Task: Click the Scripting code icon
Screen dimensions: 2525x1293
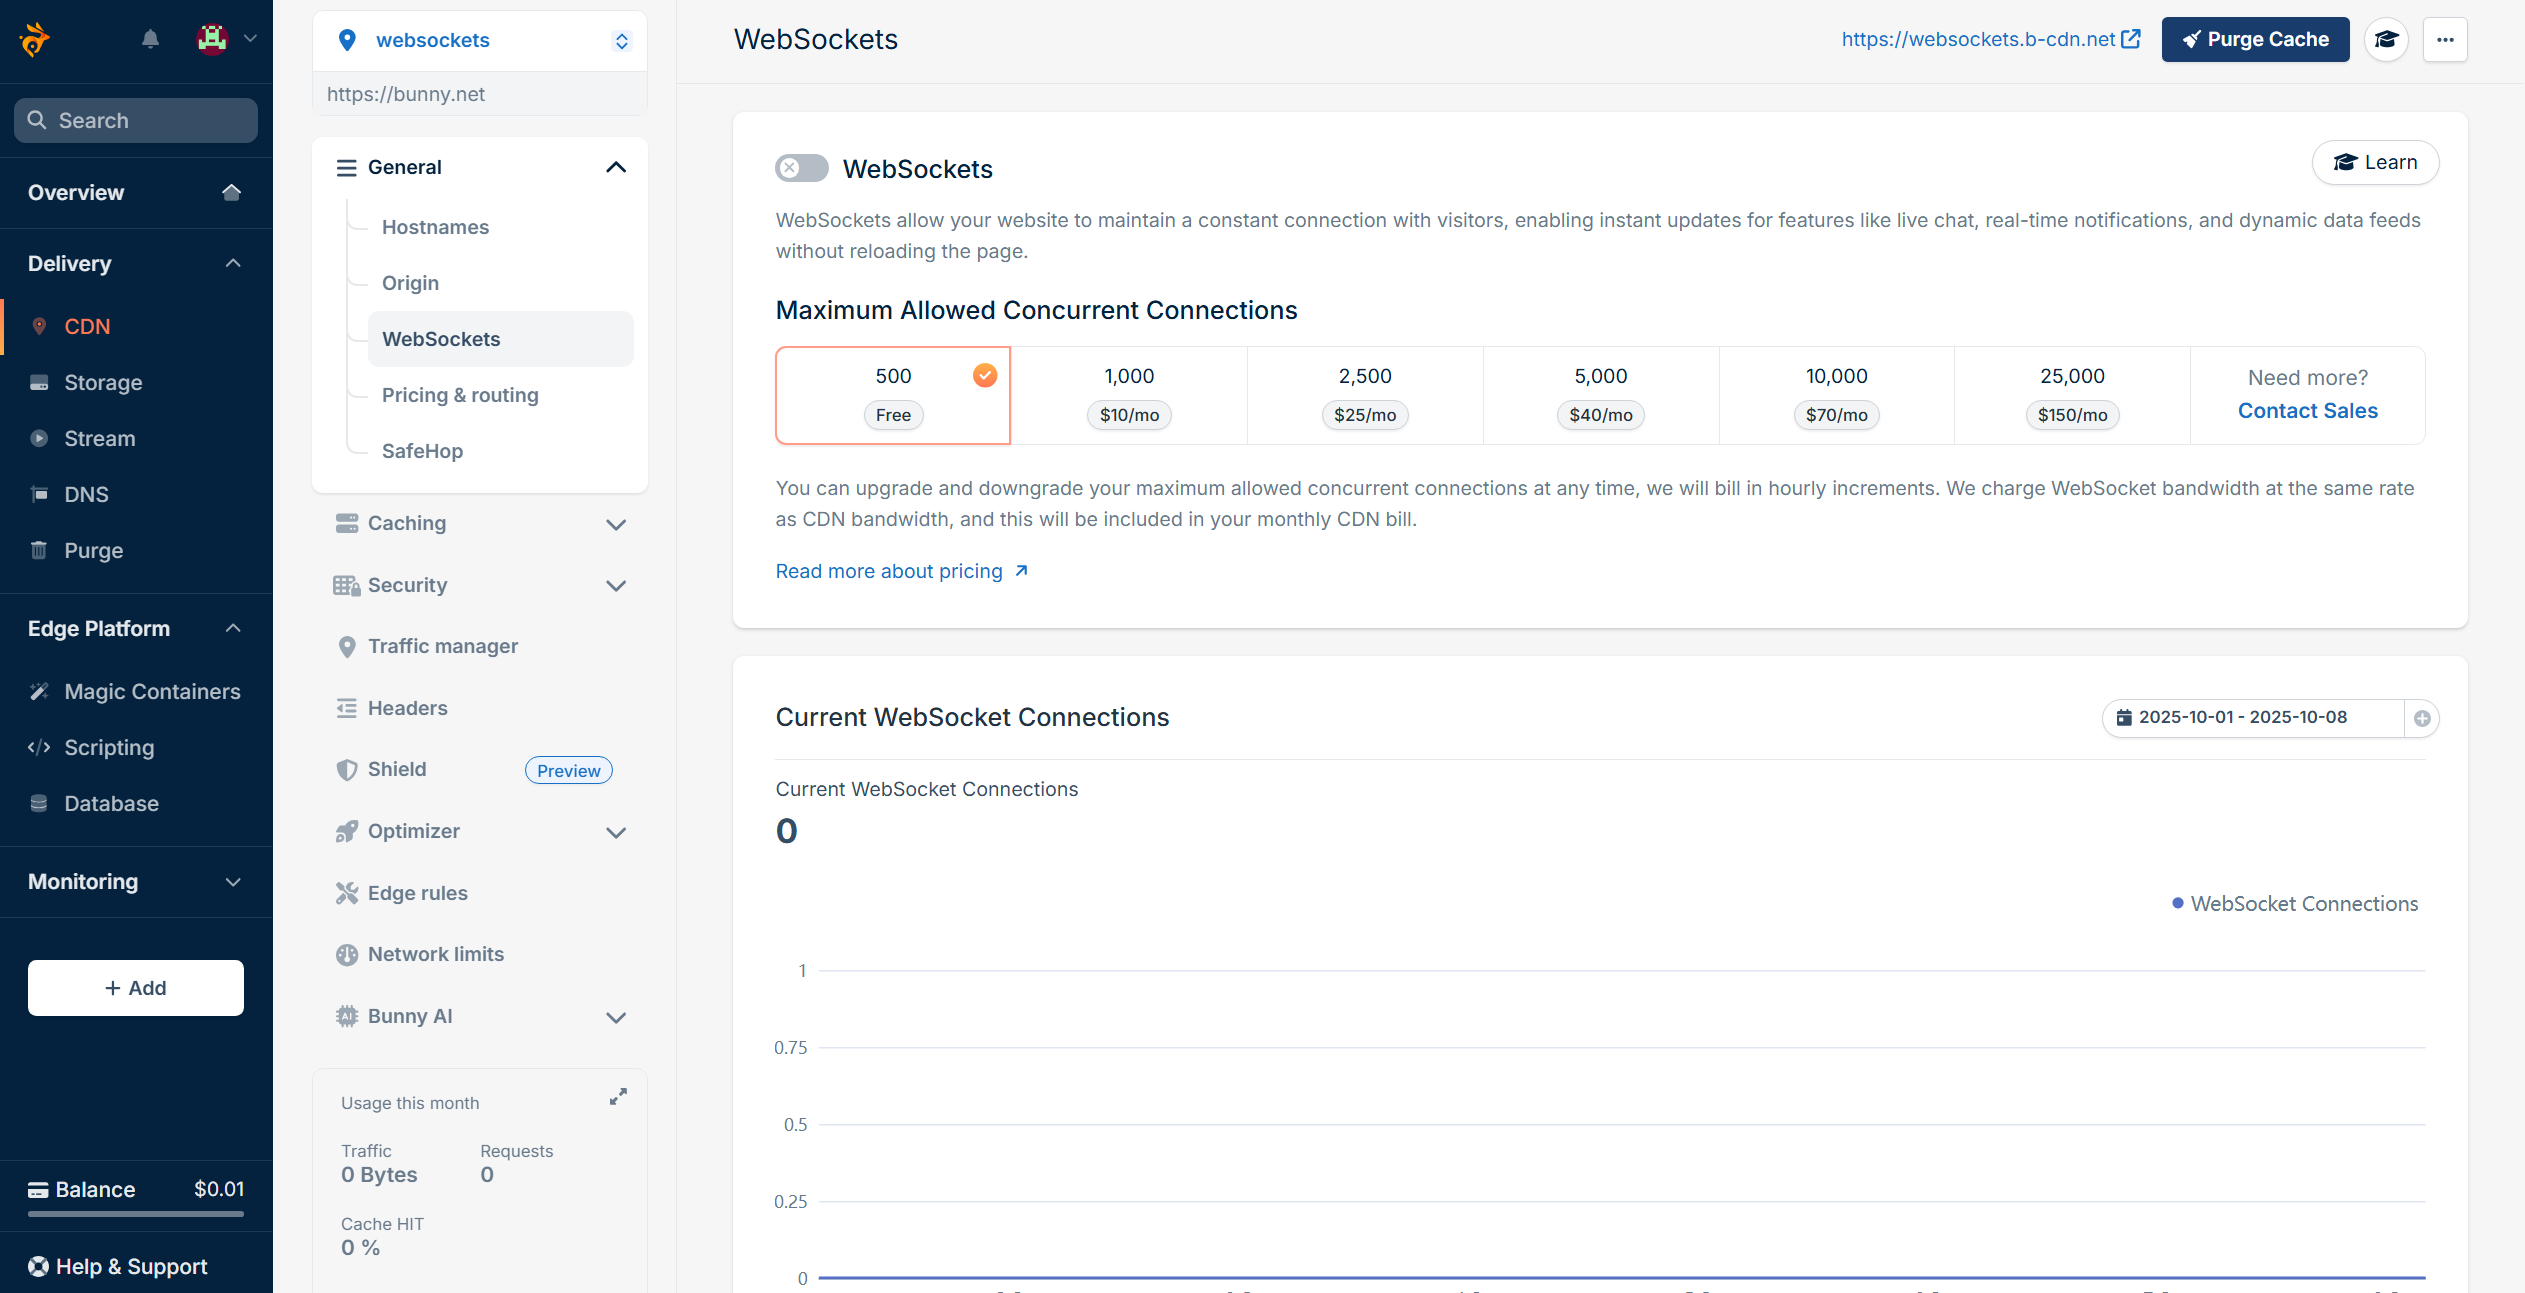Action: pos(39,747)
